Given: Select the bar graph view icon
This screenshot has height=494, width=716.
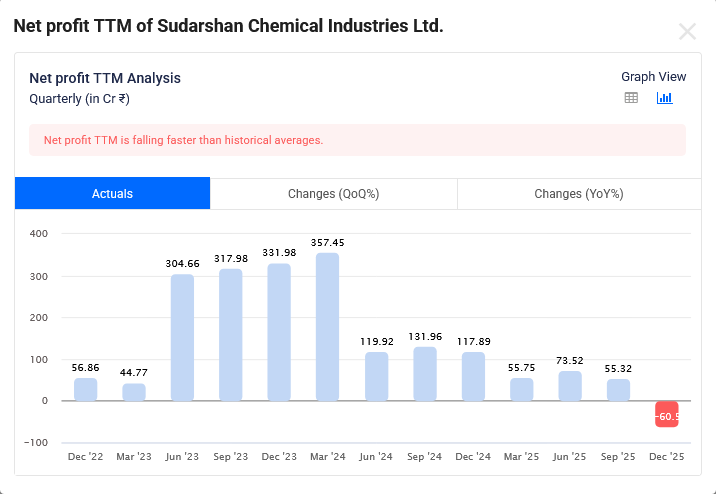Looking at the screenshot, I should (x=664, y=98).
